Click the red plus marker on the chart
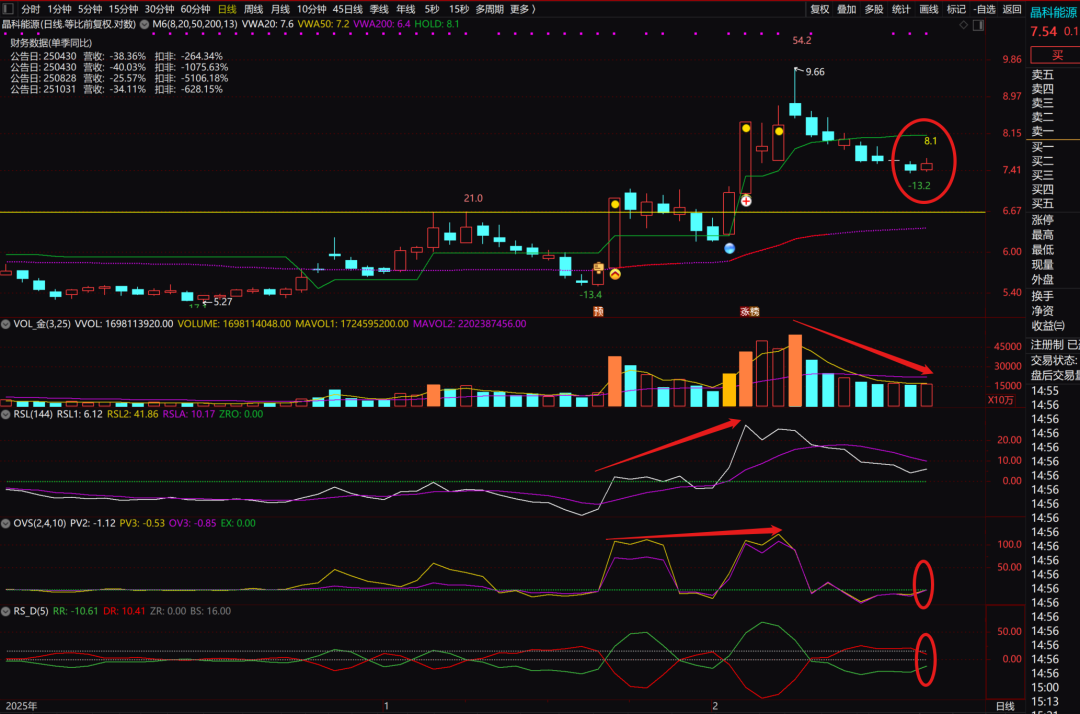1080x714 pixels. (x=746, y=201)
